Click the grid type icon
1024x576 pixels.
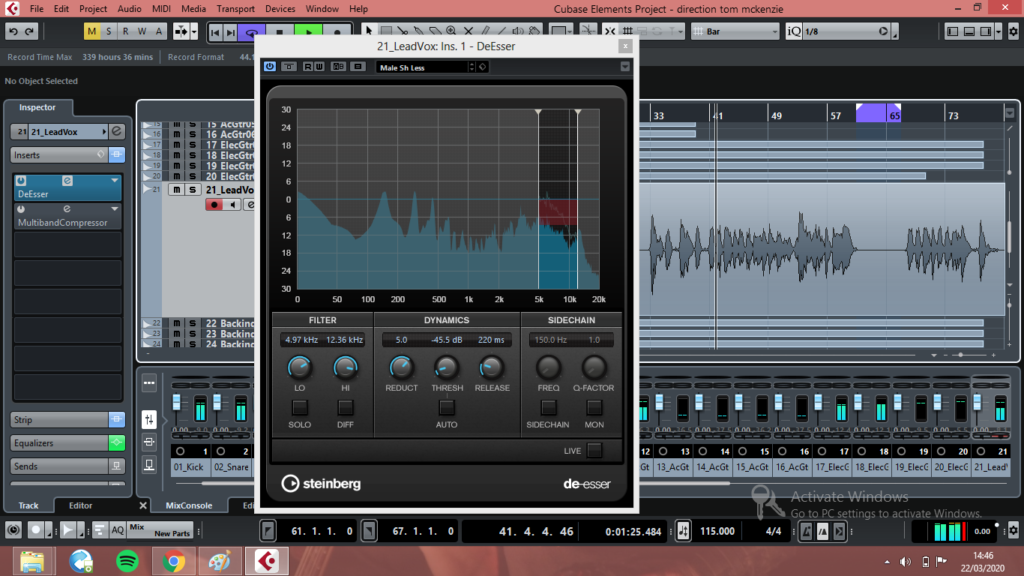click(698, 31)
